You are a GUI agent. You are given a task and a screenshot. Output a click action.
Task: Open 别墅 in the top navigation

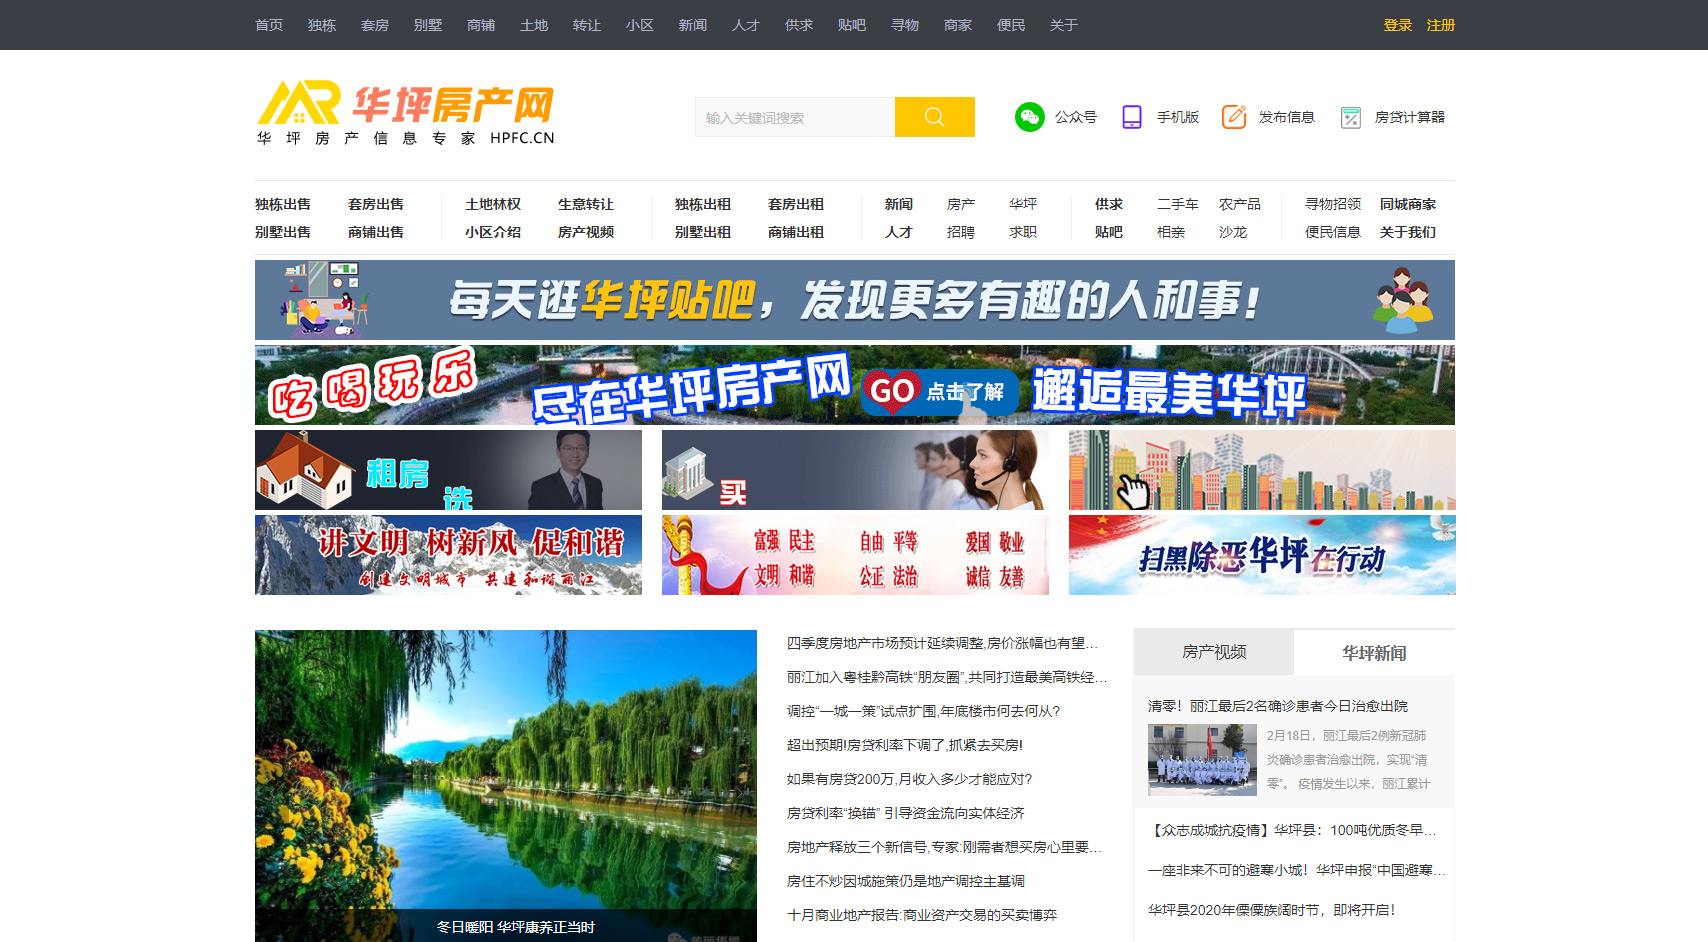[428, 25]
